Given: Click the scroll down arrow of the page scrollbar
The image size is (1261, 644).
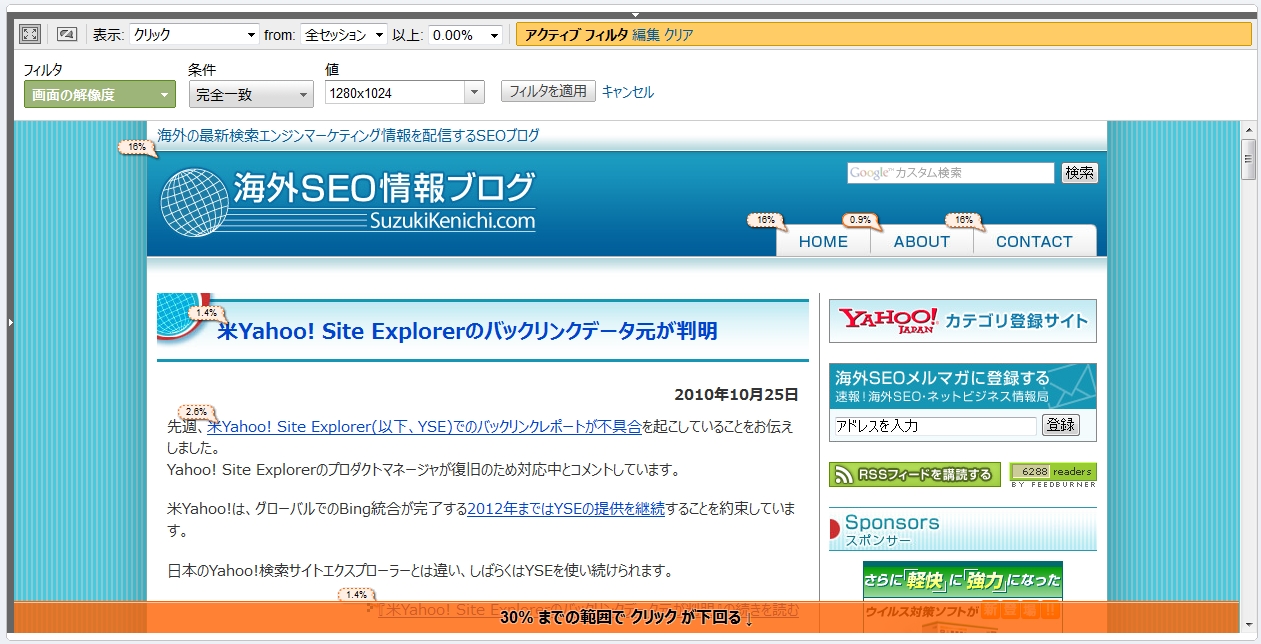Looking at the screenshot, I should coord(1248,625).
